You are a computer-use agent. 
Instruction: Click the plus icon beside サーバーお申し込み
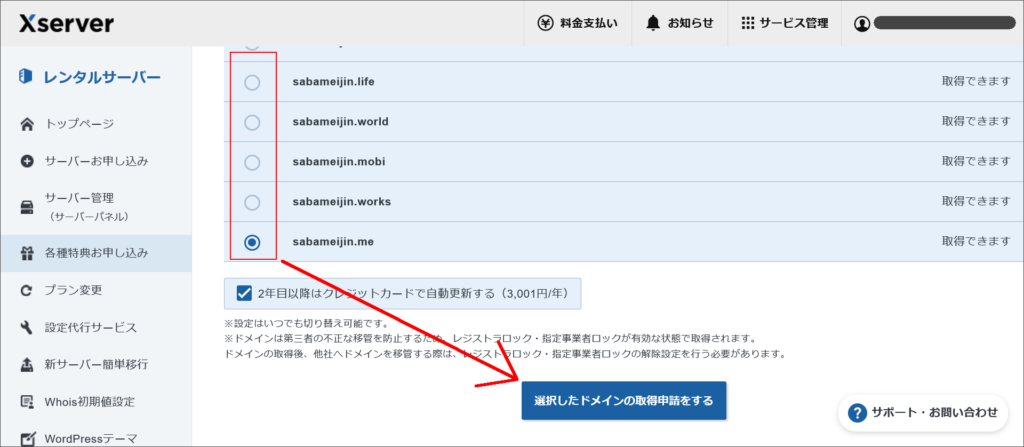(x=27, y=161)
